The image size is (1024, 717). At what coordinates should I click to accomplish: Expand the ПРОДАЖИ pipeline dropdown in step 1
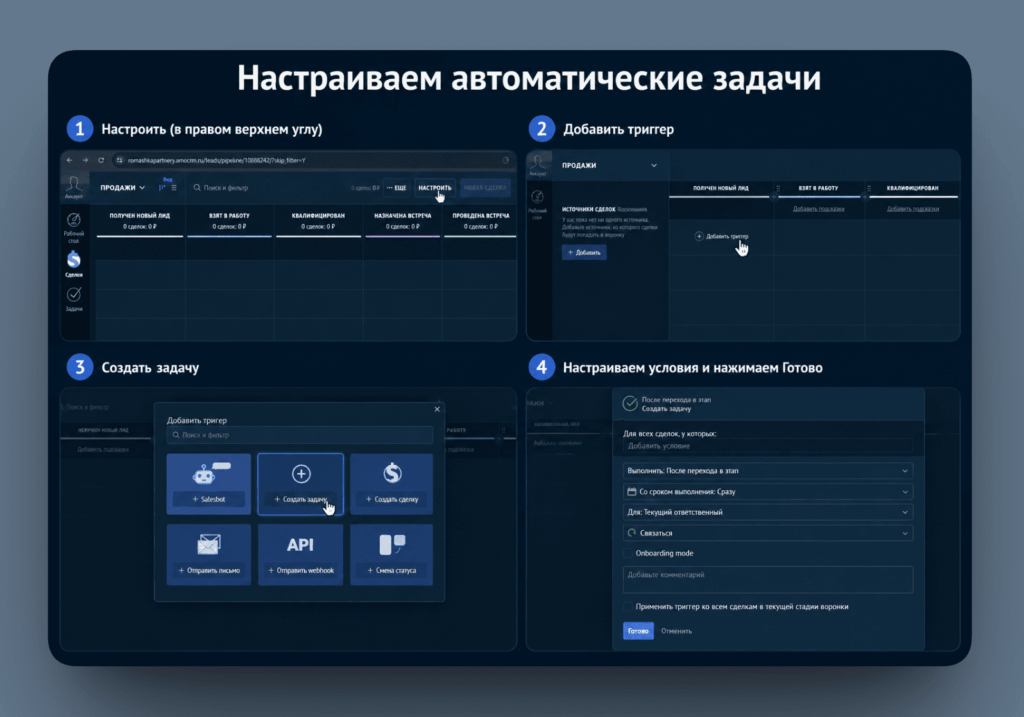[122, 187]
